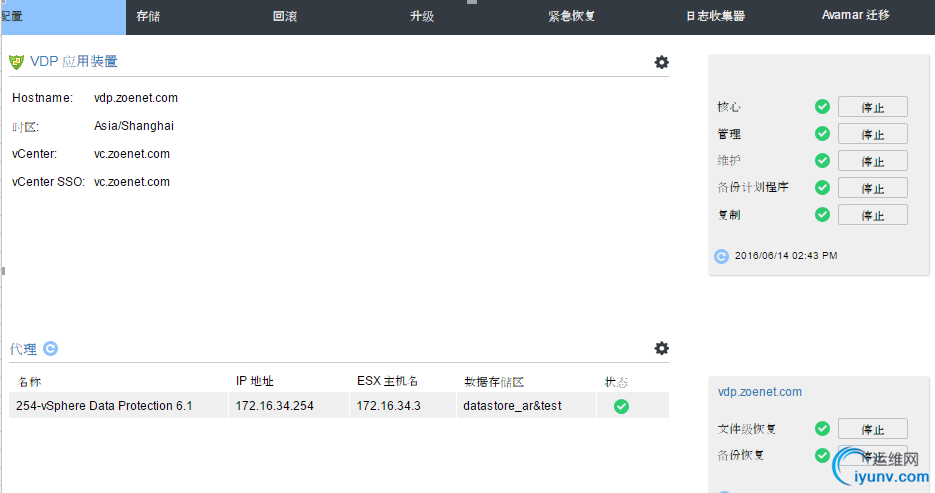This screenshot has height=493, width=935.
Task: Click the Hostname value vdp.zoenet.com
Action: tap(136, 98)
